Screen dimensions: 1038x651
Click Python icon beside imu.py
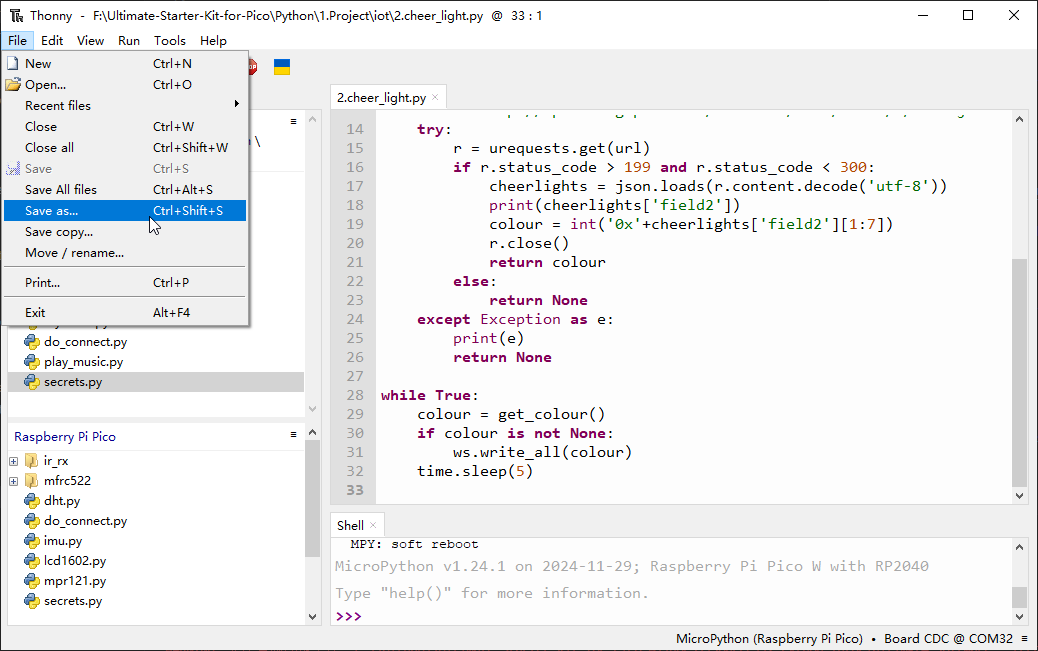click(x=32, y=540)
